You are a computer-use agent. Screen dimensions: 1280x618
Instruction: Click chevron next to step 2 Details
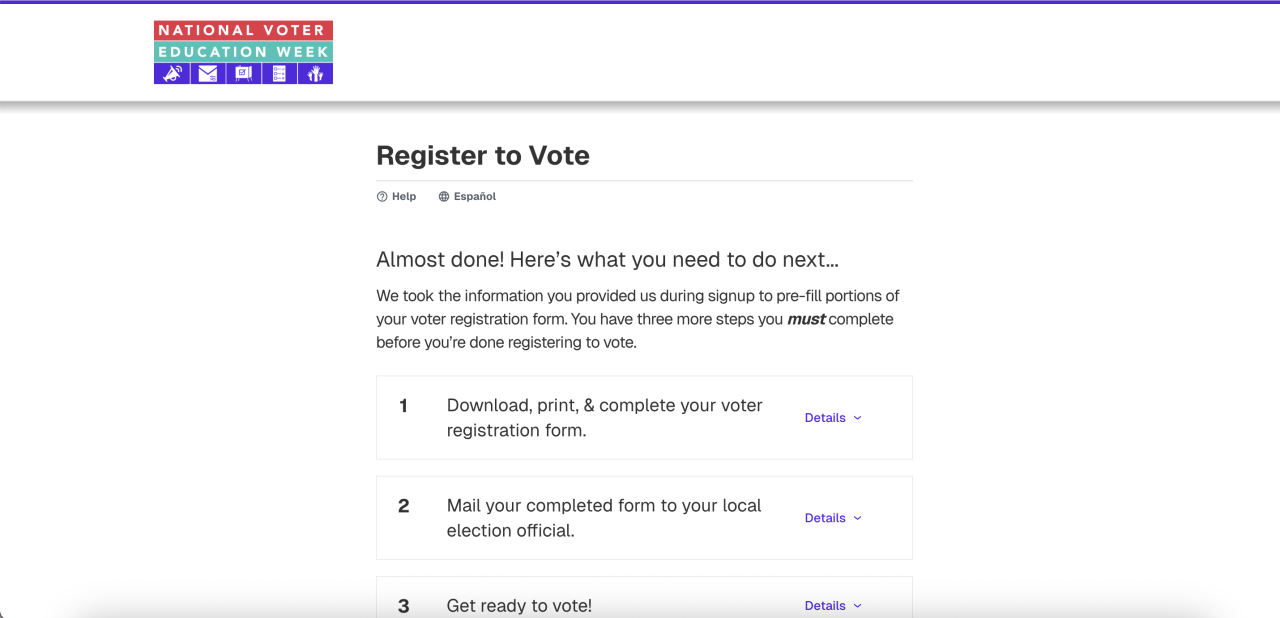click(857, 518)
